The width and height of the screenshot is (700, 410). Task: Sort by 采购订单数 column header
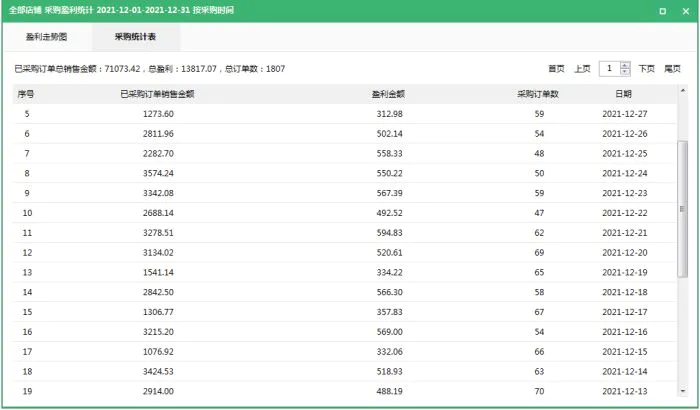[538, 94]
